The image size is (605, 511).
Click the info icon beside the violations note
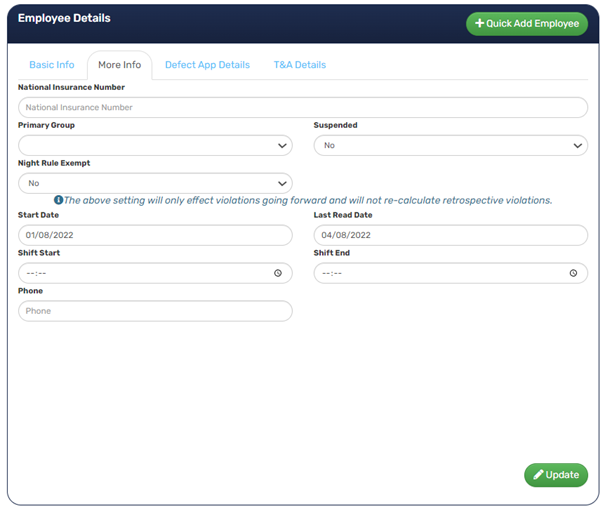click(58, 200)
